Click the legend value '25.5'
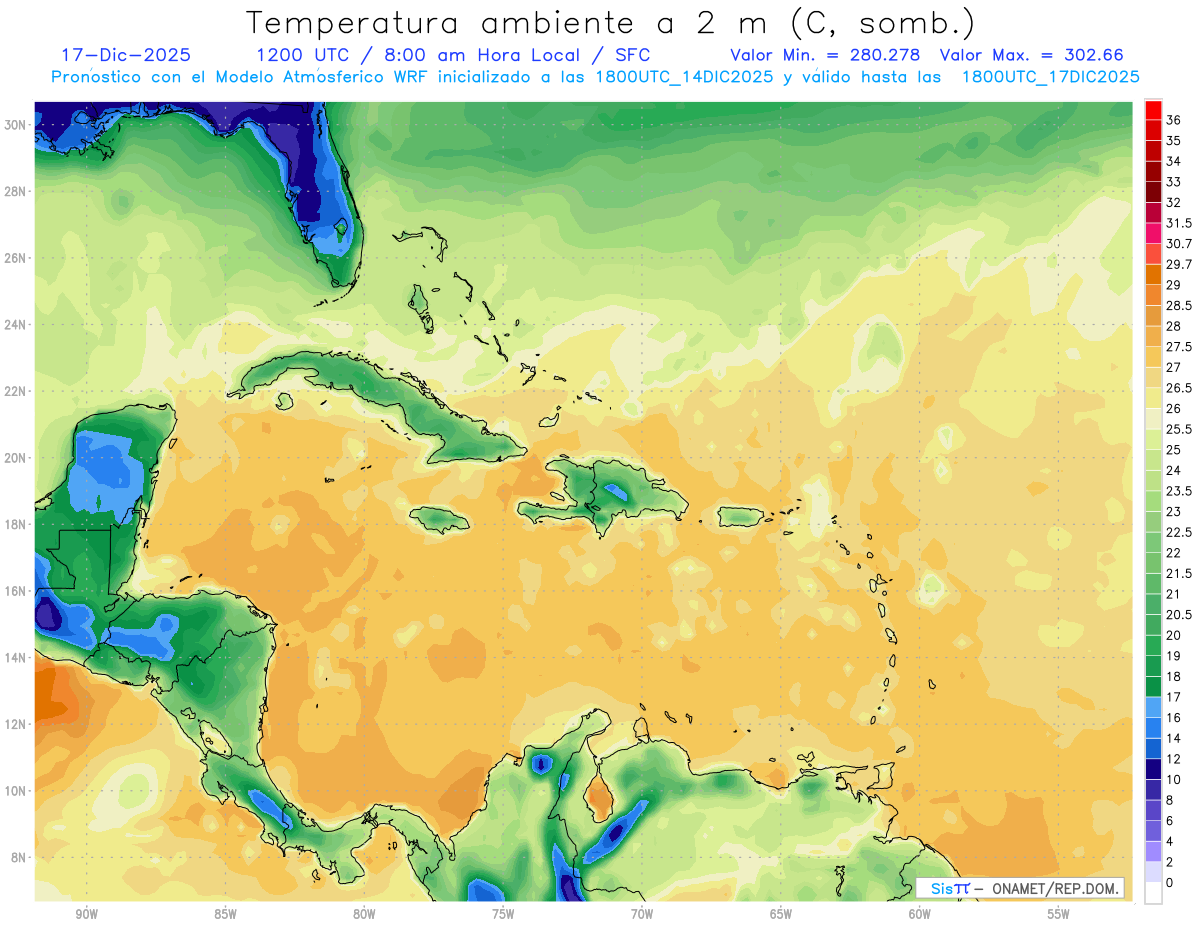Image resolution: width=1200 pixels, height=927 pixels. (x=1179, y=429)
